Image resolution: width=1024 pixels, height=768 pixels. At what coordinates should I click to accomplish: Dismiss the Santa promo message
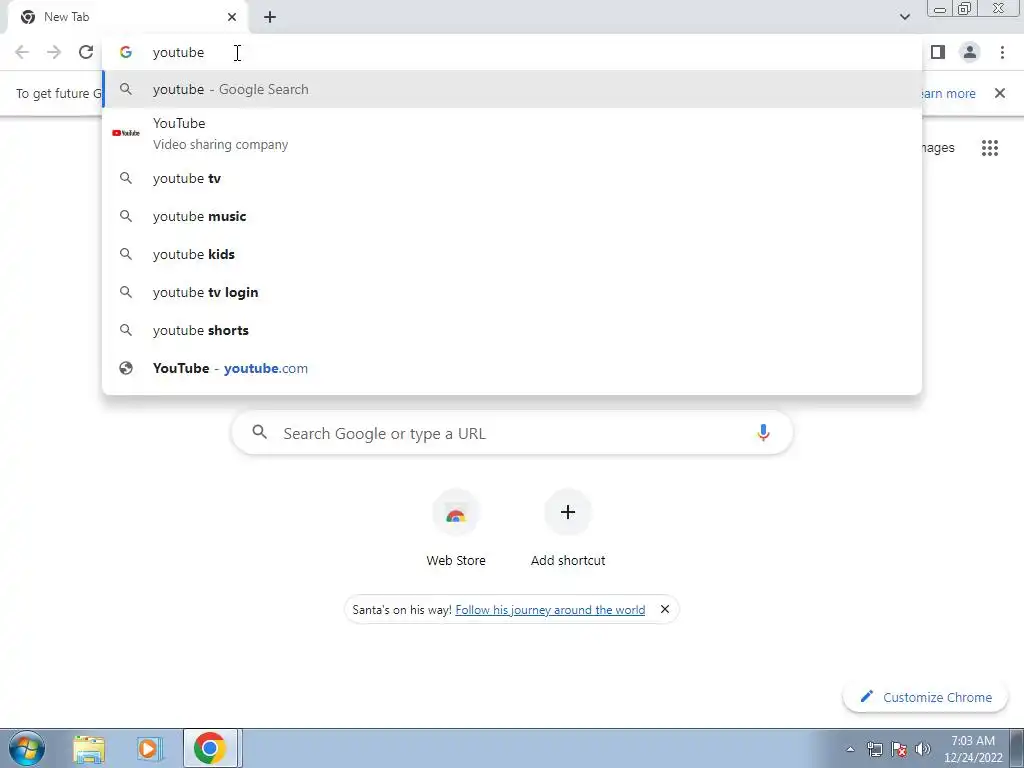pos(665,609)
